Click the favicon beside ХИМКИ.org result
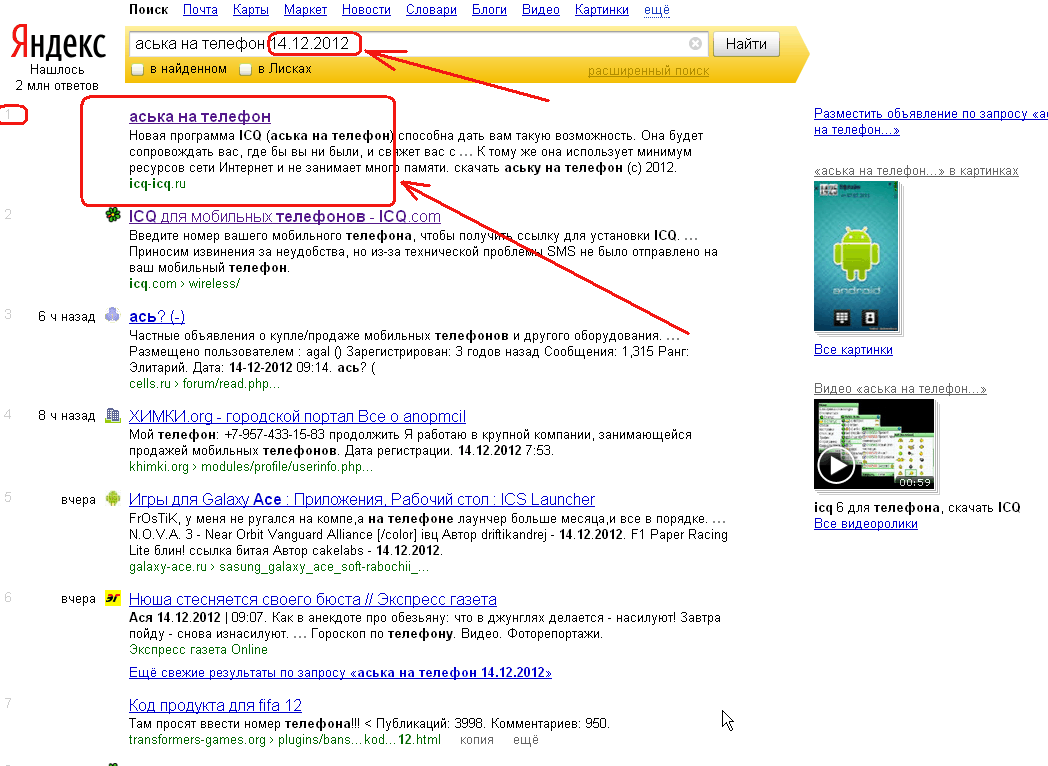The image size is (1048, 766). point(113,415)
